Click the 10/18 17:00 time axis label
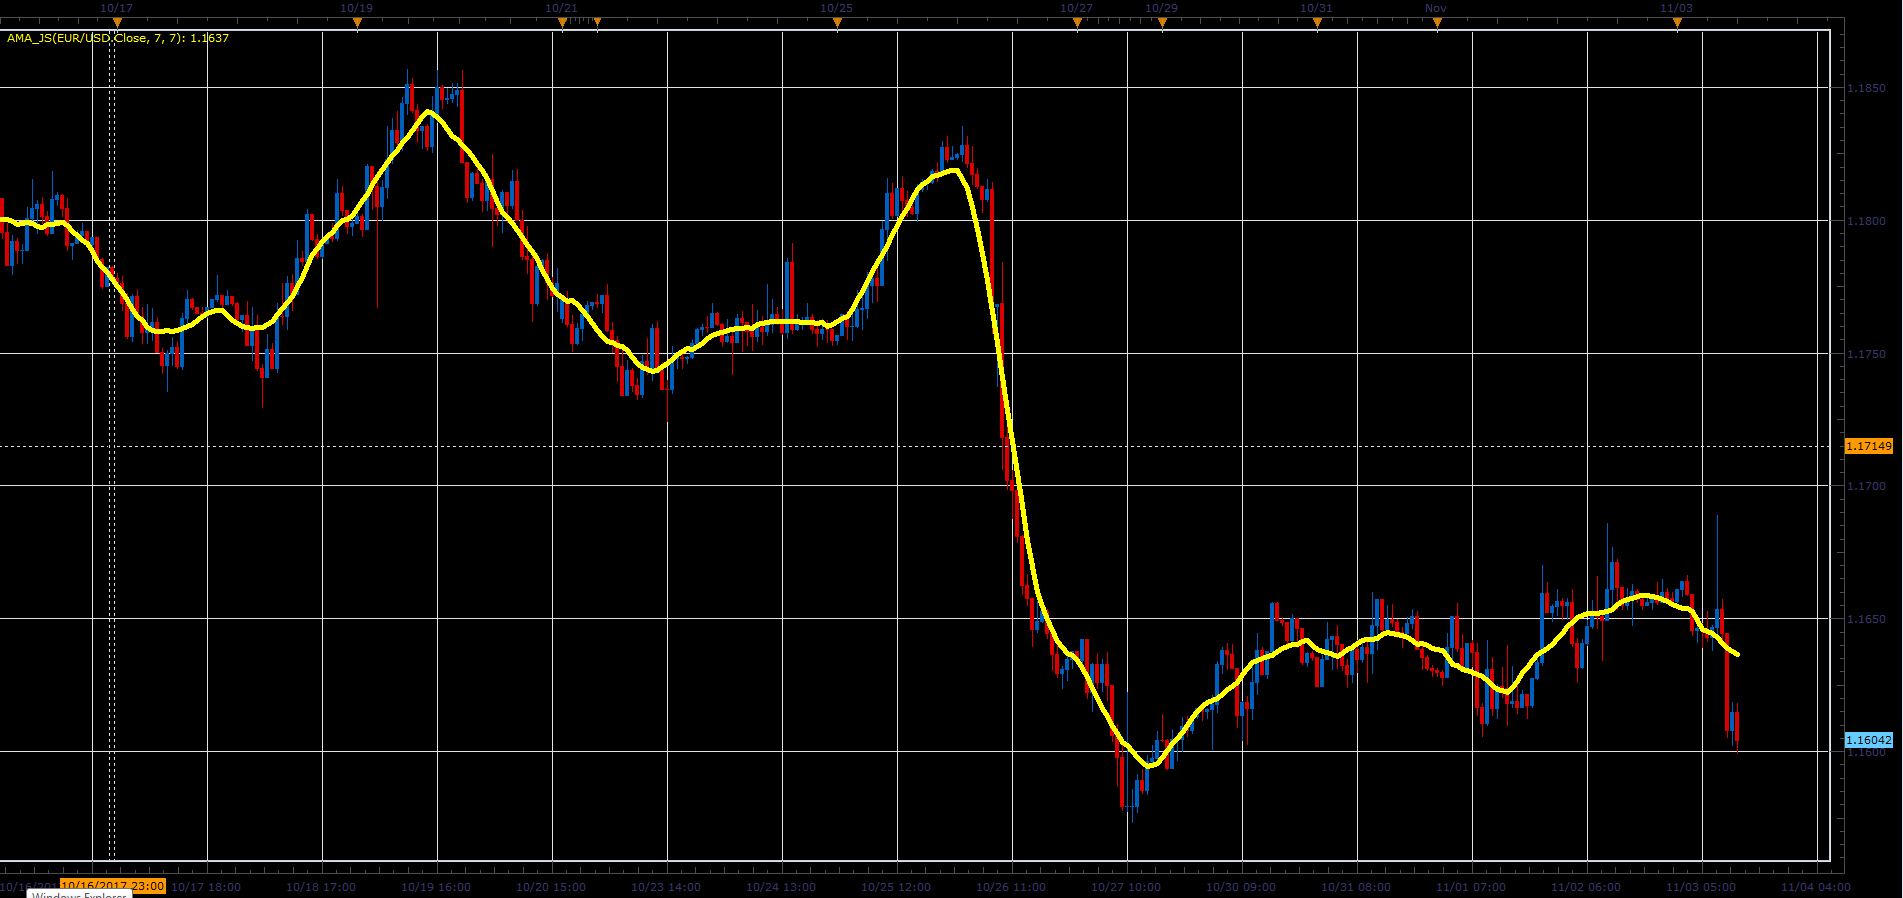The image size is (1903, 898). 321,887
